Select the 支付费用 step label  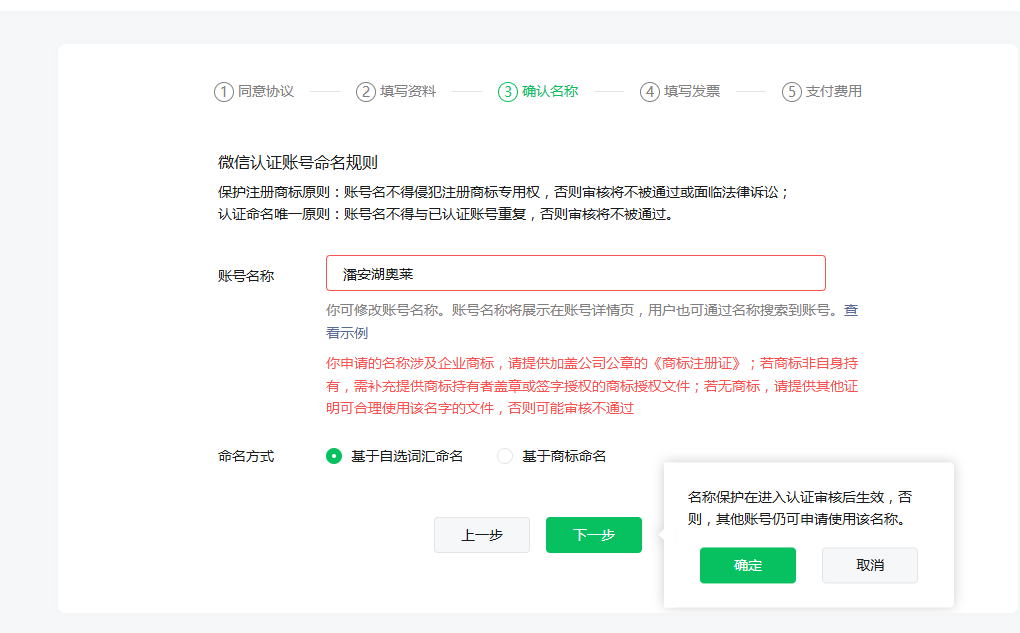(833, 91)
